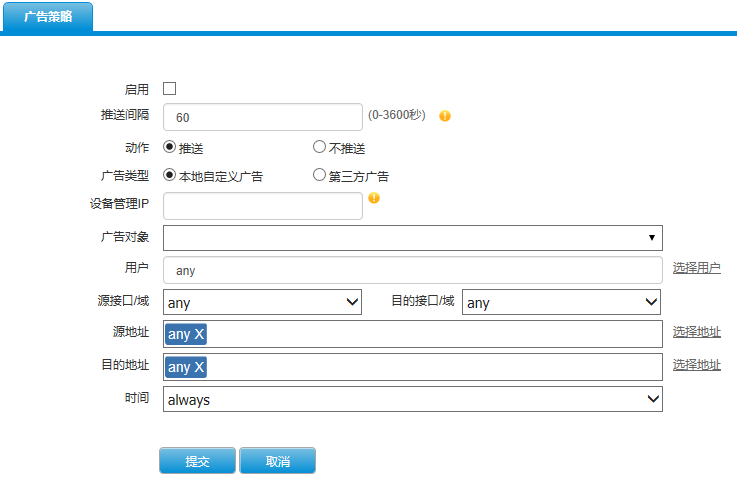Viewport: 737px width, 480px height.
Task: Click the 提交 submit button
Action: pos(197,461)
